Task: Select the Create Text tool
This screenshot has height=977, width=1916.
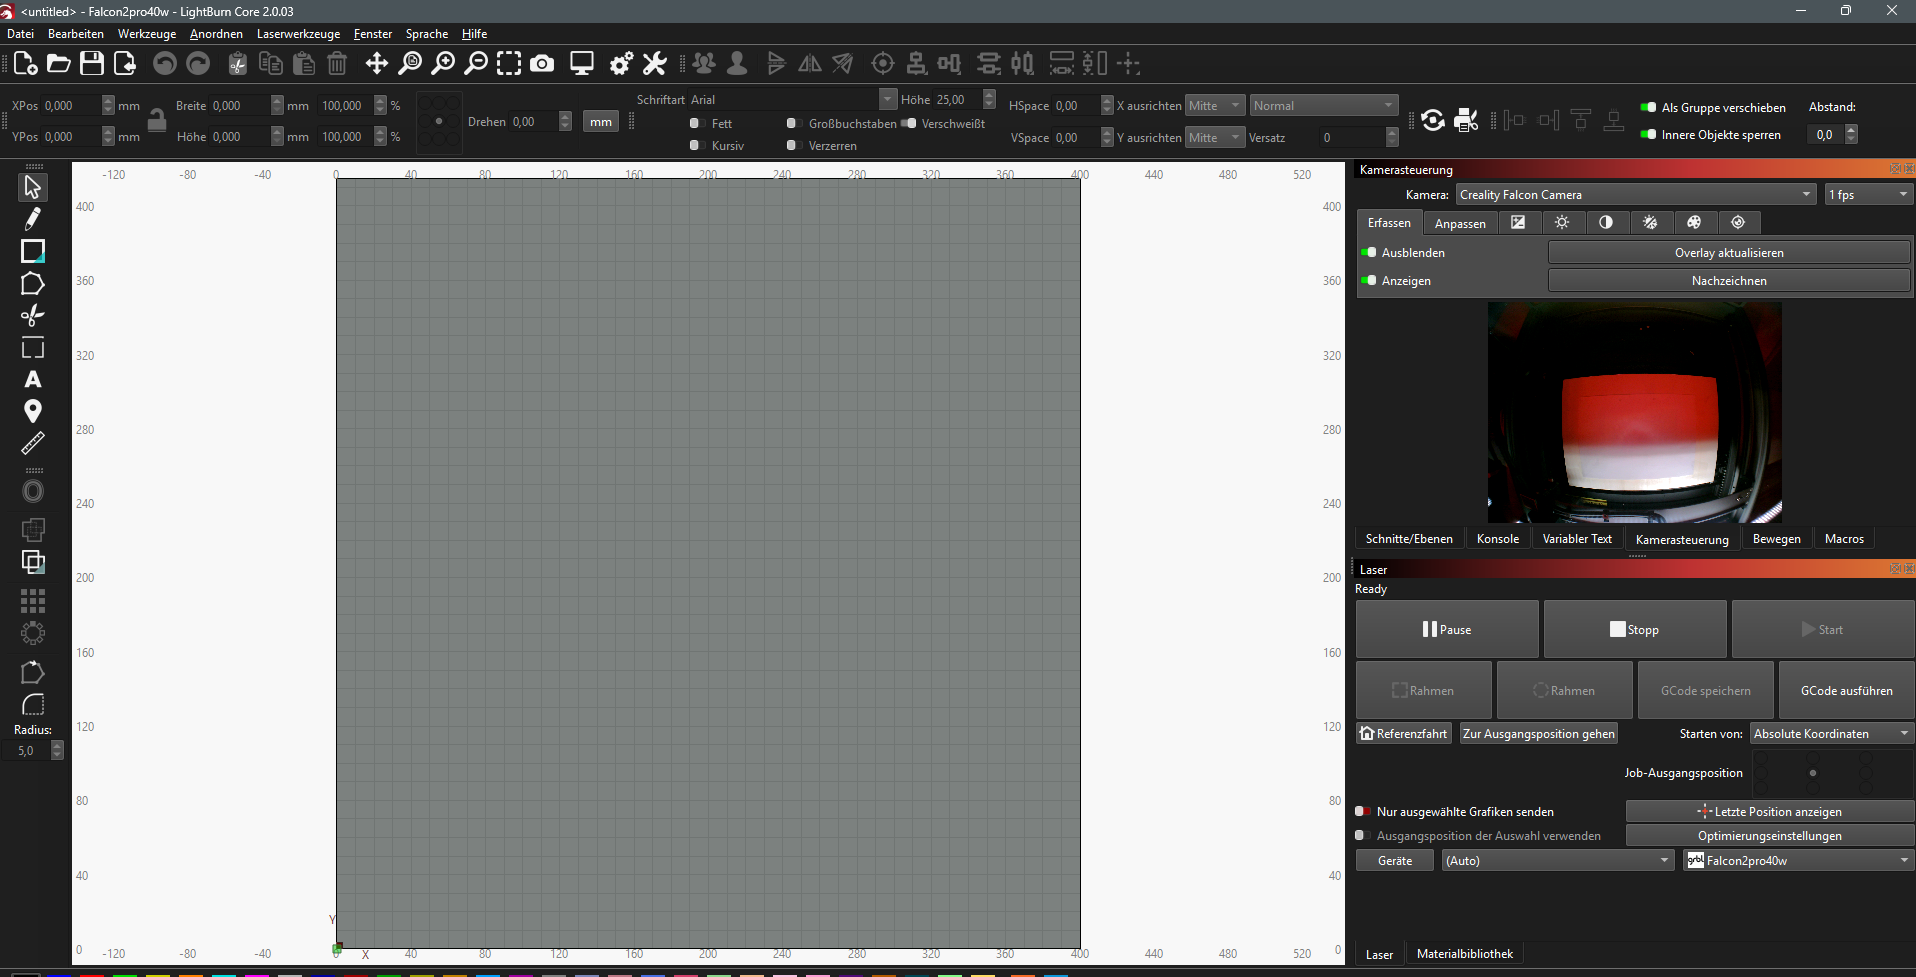Action: (x=33, y=380)
